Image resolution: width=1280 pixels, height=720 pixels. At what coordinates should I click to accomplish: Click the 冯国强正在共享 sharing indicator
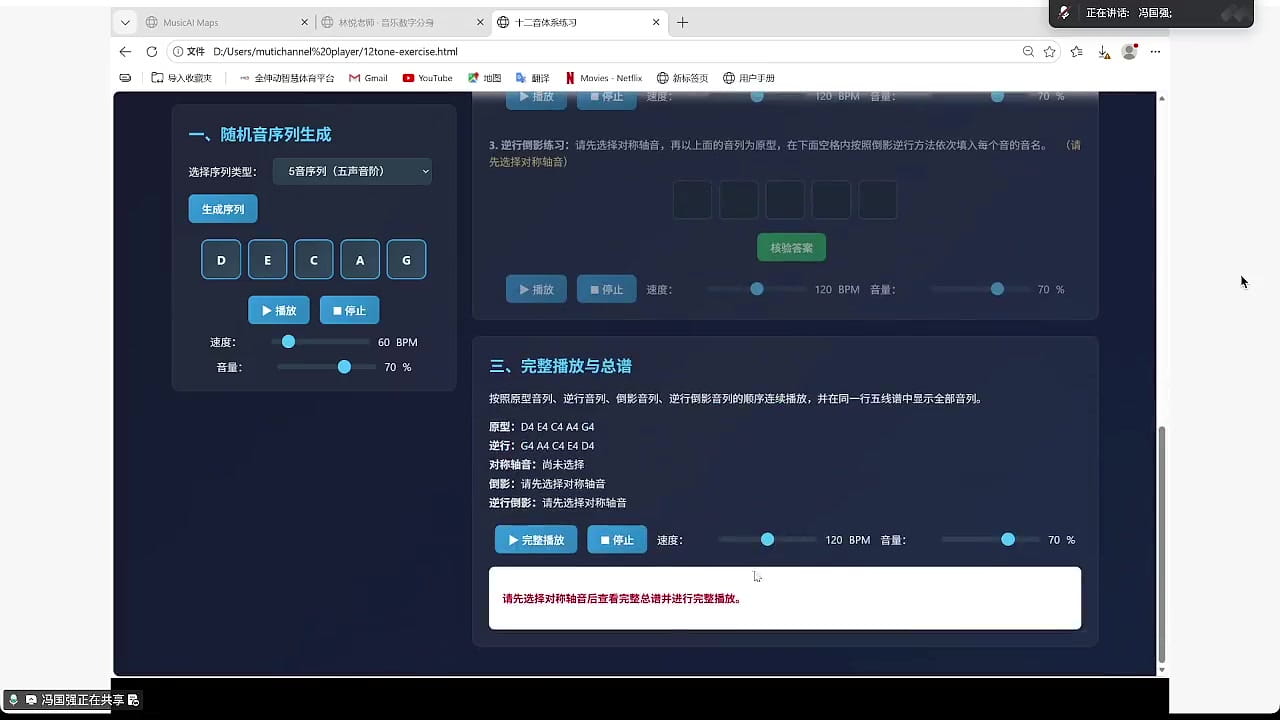coord(74,700)
